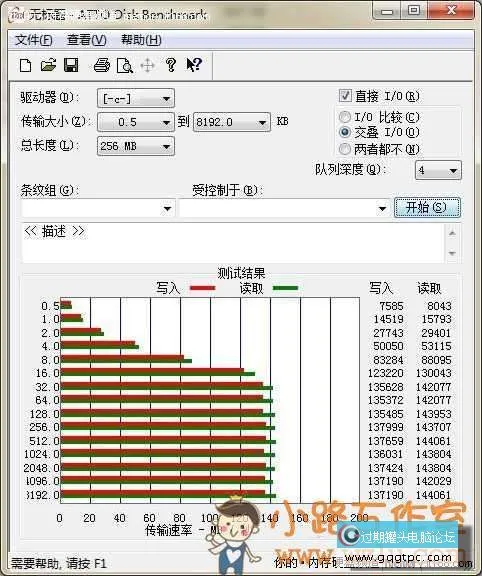Screen dimensions: 482x576
Task: Click the Save floppy disk icon
Action: pos(71,65)
